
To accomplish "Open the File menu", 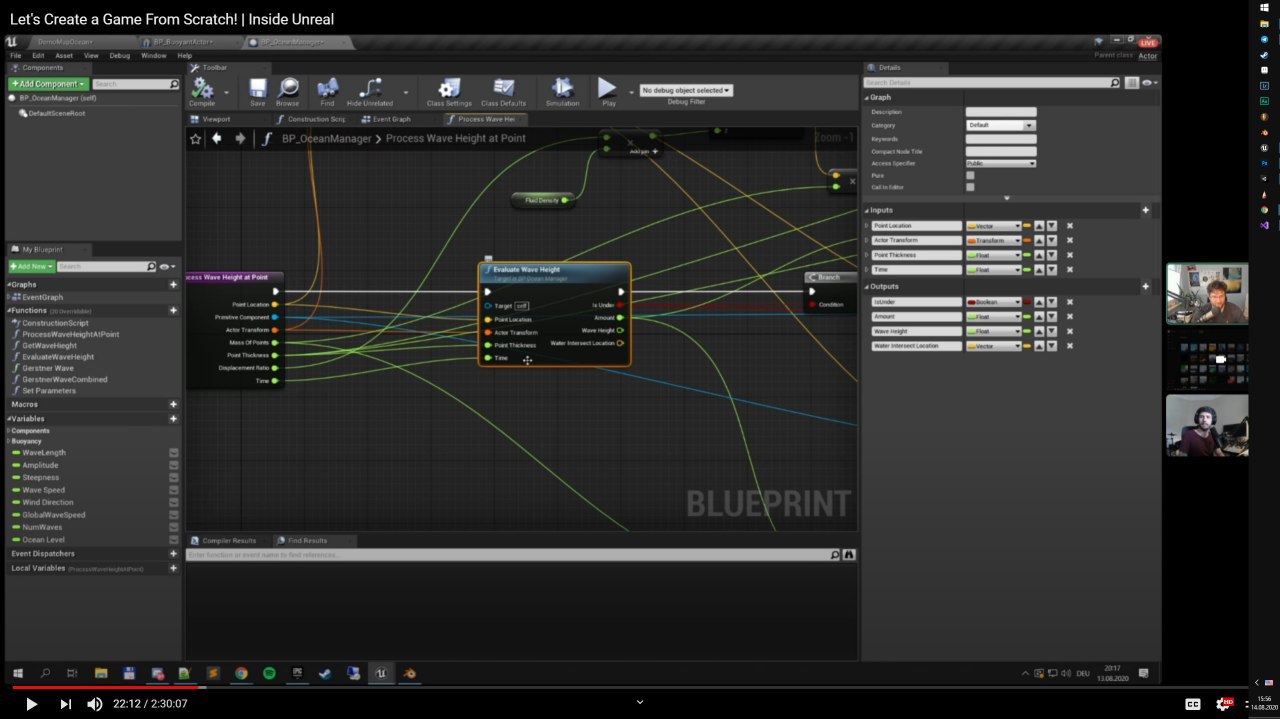I will pyautogui.click(x=15, y=56).
